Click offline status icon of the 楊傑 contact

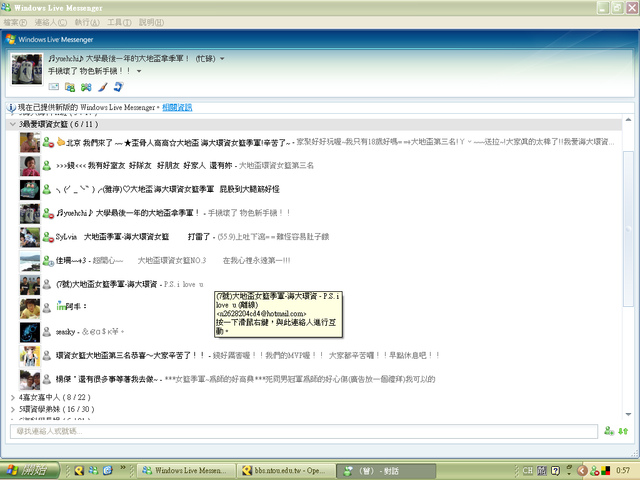tap(47, 379)
